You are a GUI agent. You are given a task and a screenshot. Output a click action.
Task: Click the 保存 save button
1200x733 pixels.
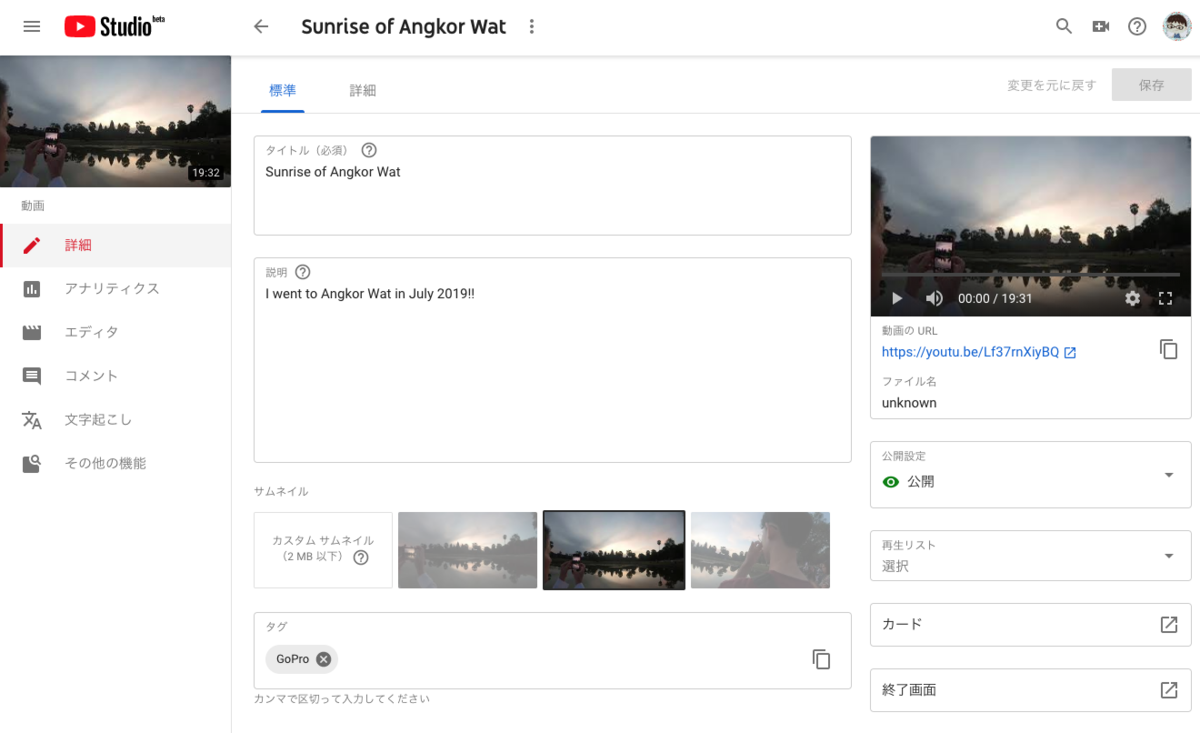click(1151, 85)
